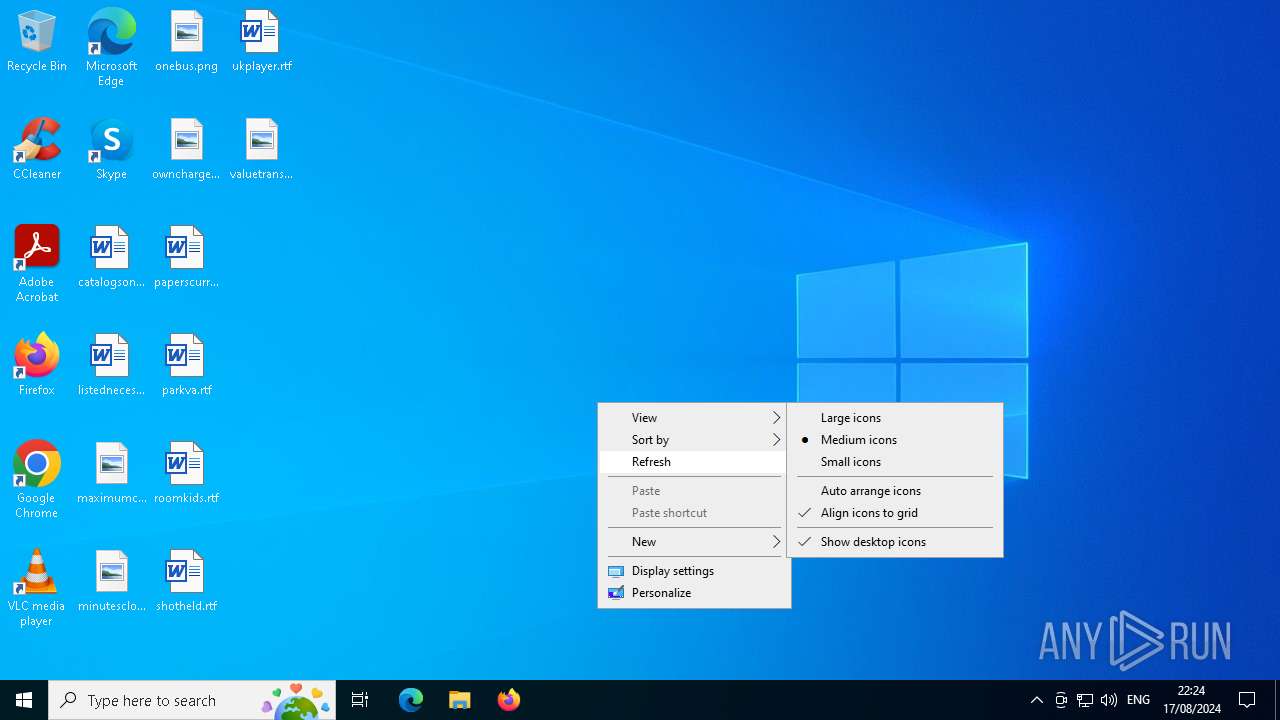Select the Firefox desktop shortcut
Viewport: 1280px width, 720px height.
pyautogui.click(x=37, y=366)
